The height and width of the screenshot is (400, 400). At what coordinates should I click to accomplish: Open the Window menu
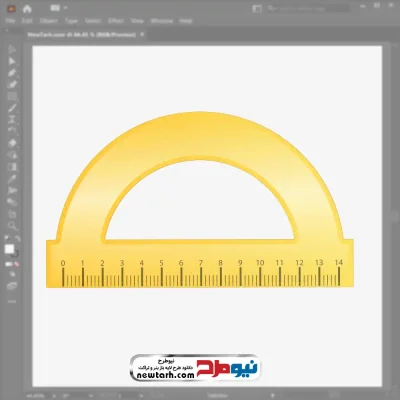point(162,21)
